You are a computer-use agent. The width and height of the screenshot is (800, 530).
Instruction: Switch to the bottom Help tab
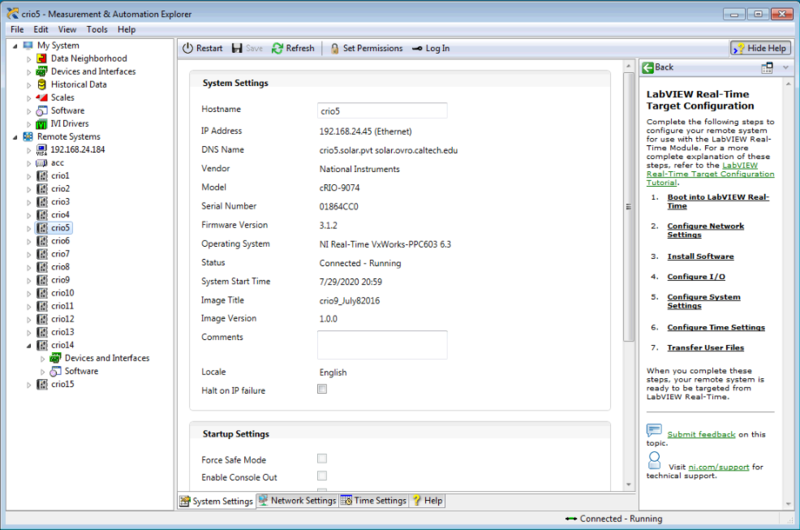[x=428, y=500]
